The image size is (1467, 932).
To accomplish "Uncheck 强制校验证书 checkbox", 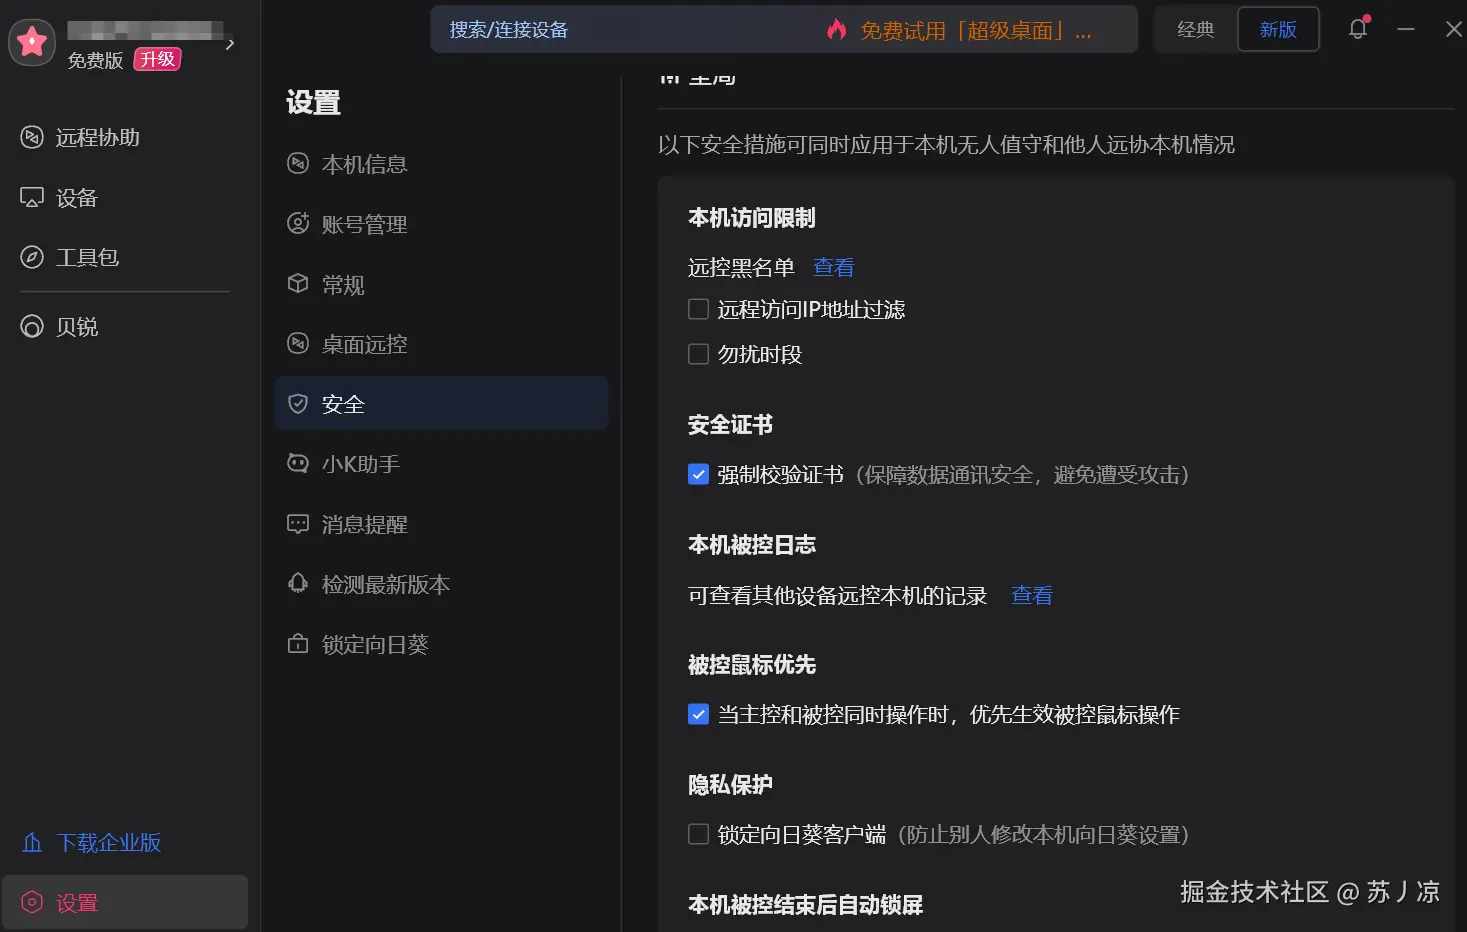I will pos(699,474).
